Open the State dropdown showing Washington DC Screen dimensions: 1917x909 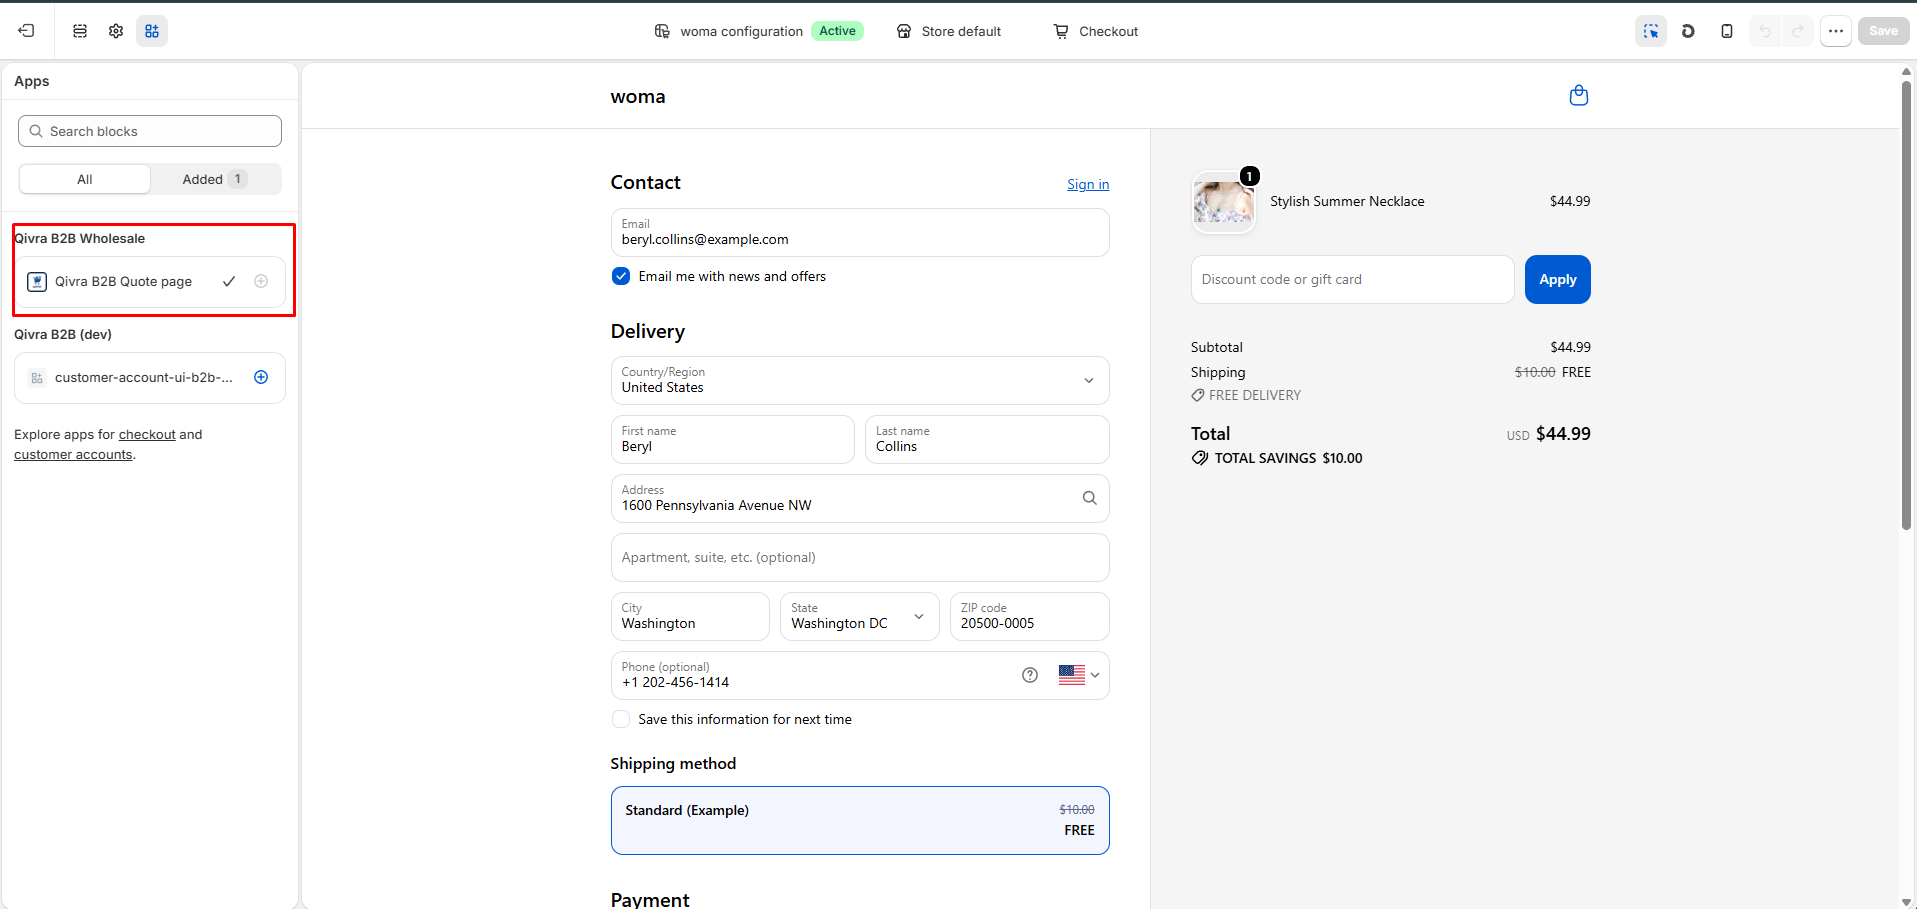coord(860,616)
